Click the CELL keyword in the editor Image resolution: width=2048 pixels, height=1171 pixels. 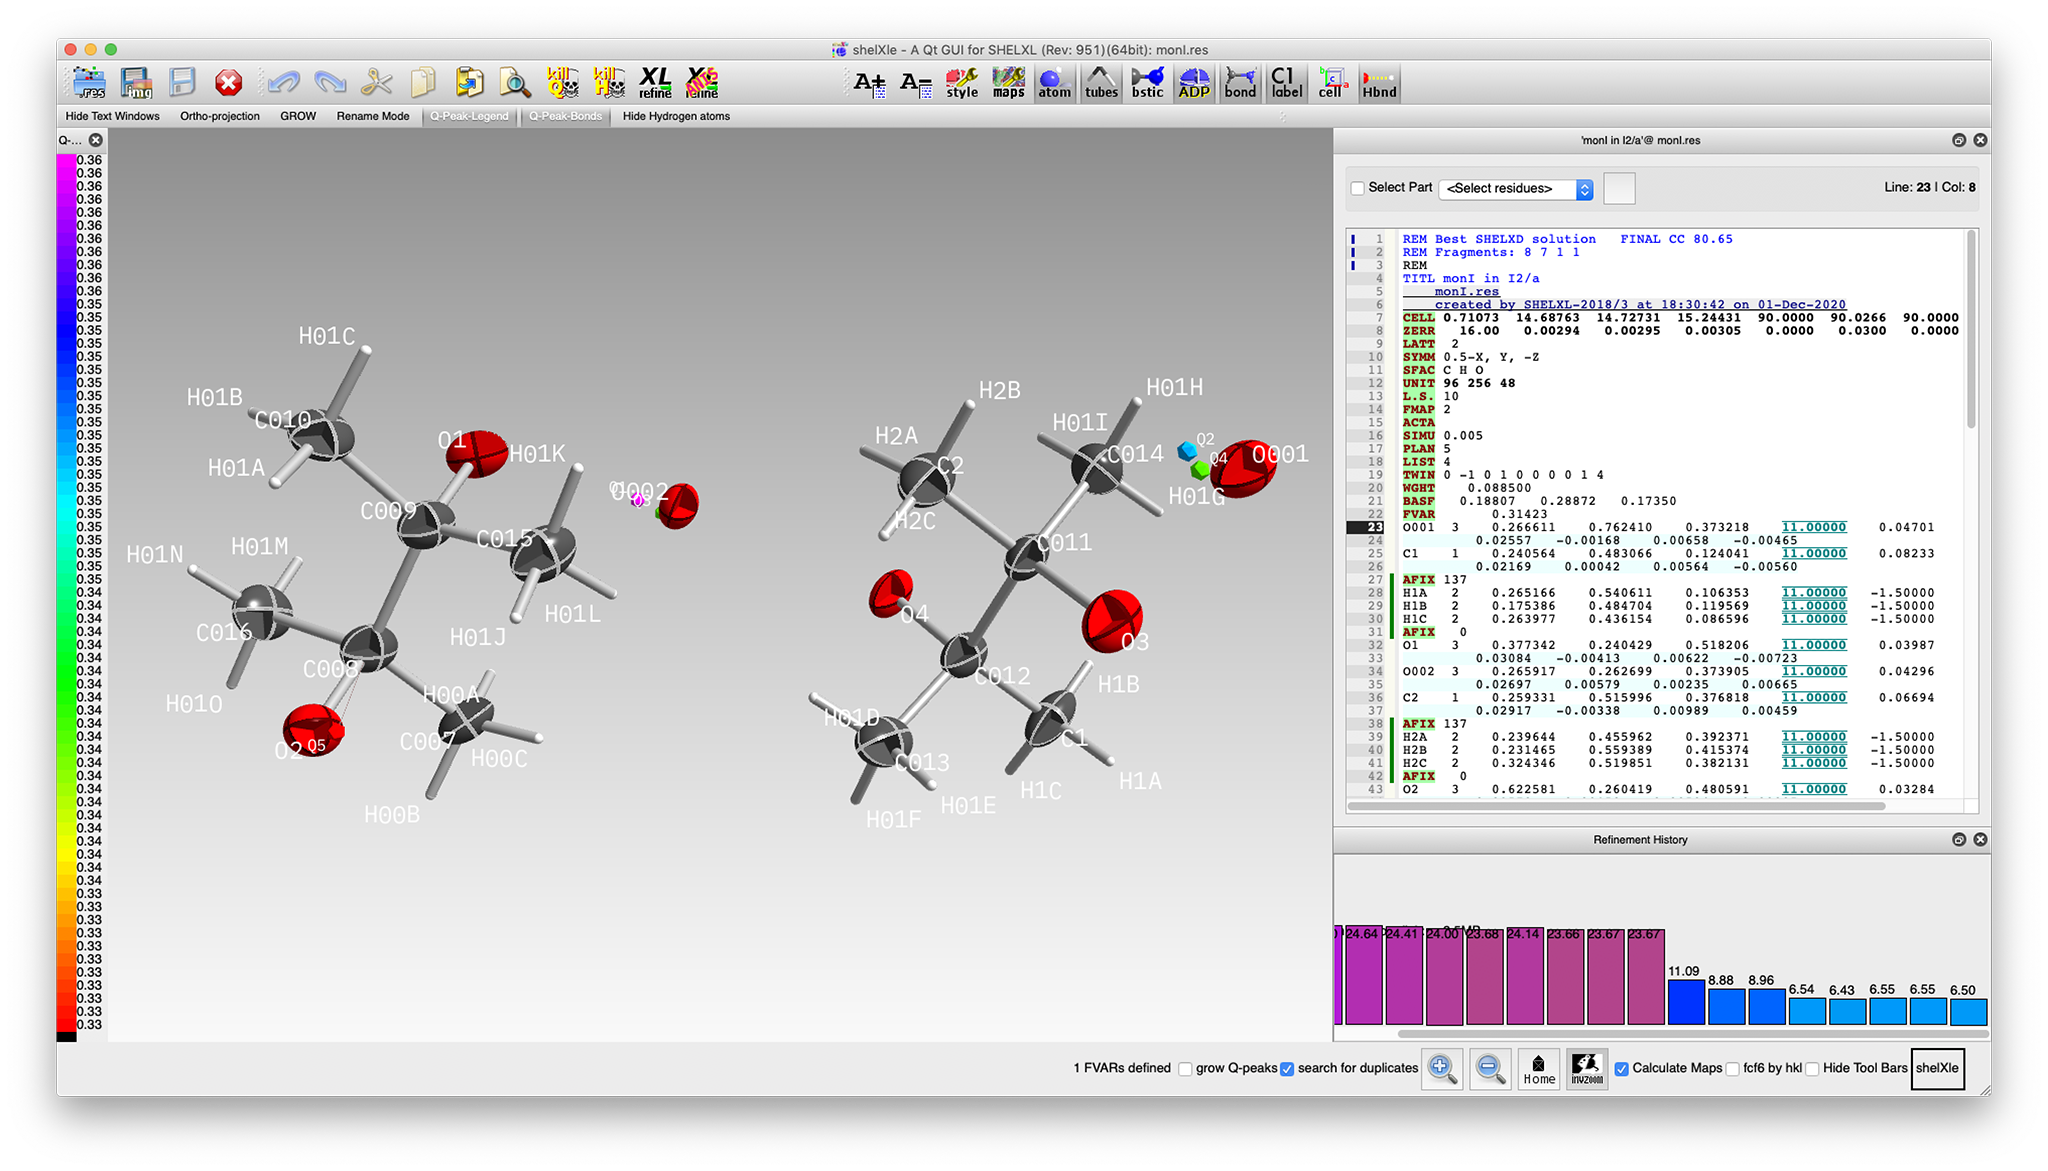(1418, 318)
